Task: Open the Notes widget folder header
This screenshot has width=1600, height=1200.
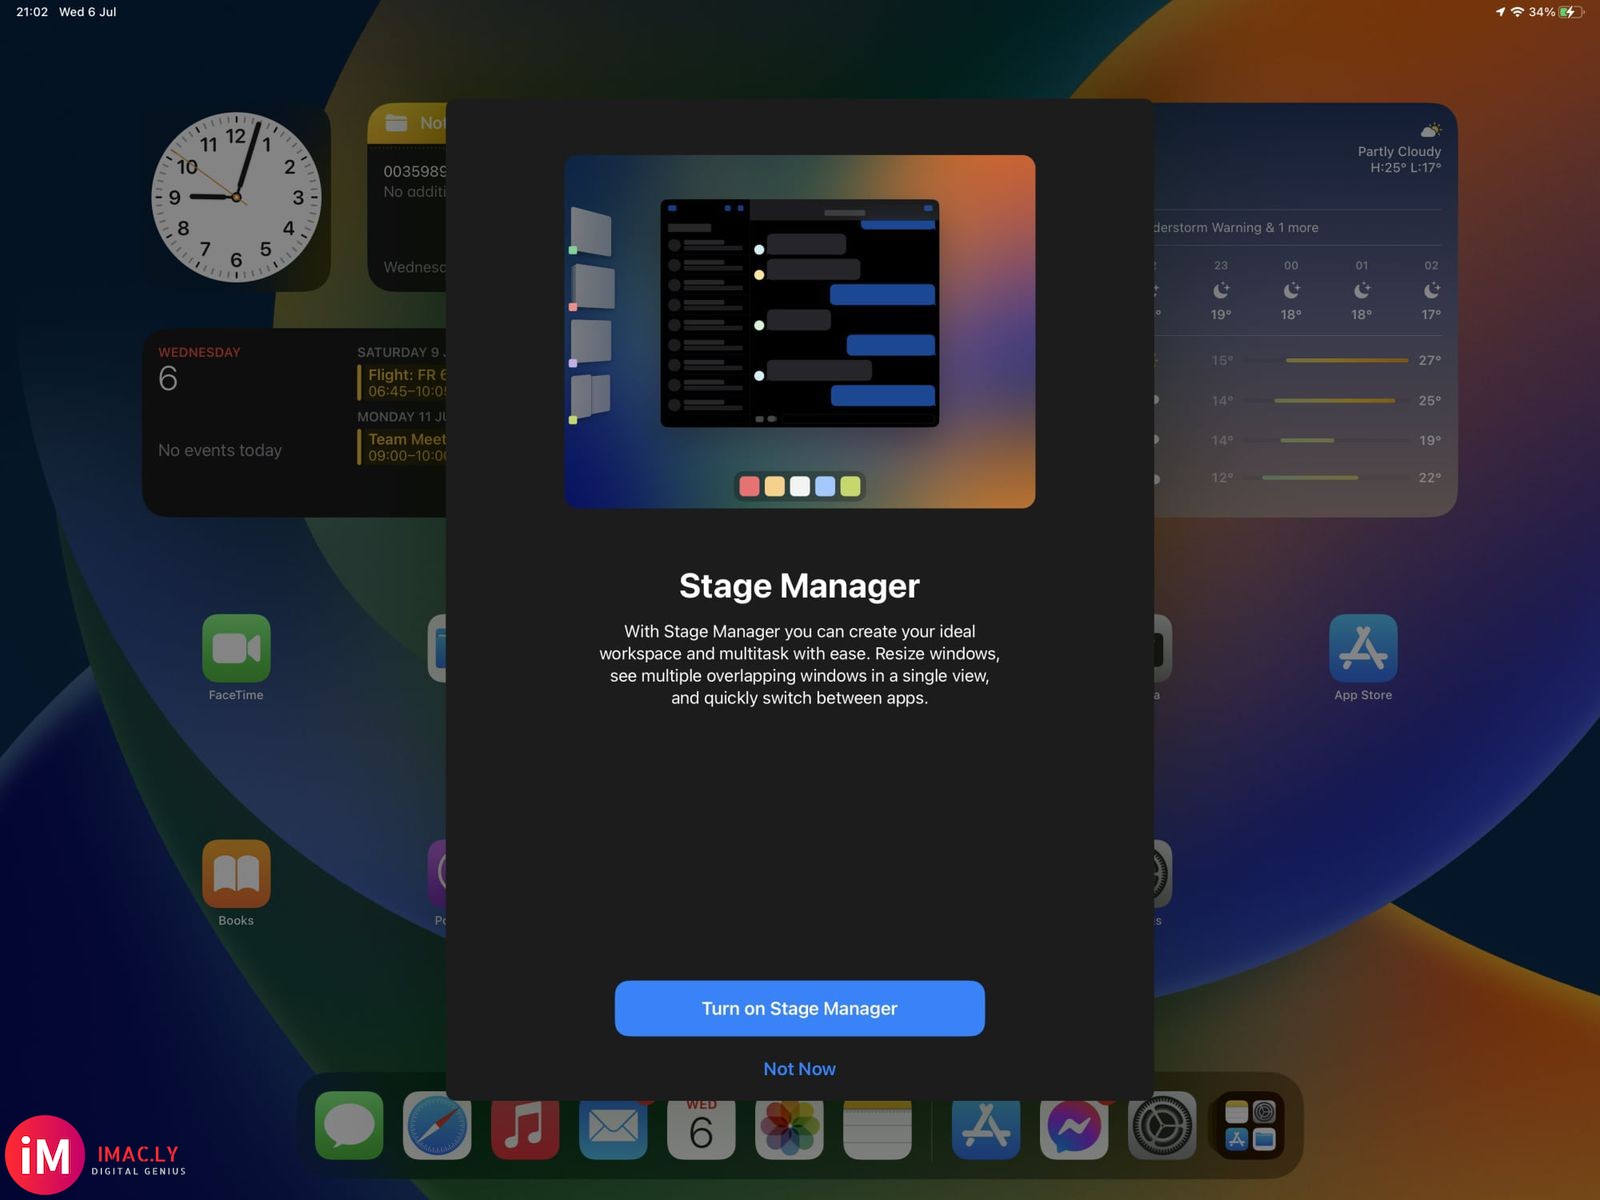Action: point(407,123)
